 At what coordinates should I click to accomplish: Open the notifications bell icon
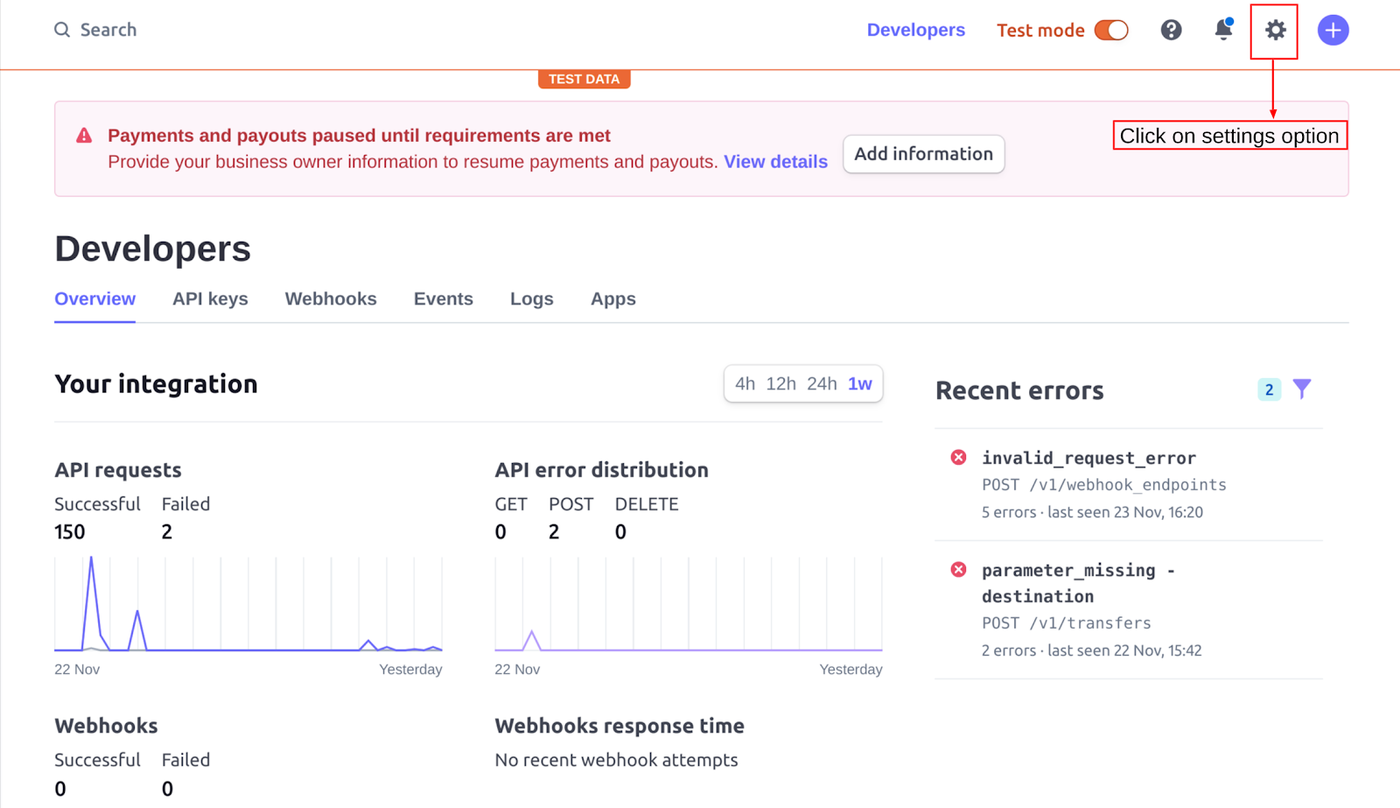coord(1223,29)
